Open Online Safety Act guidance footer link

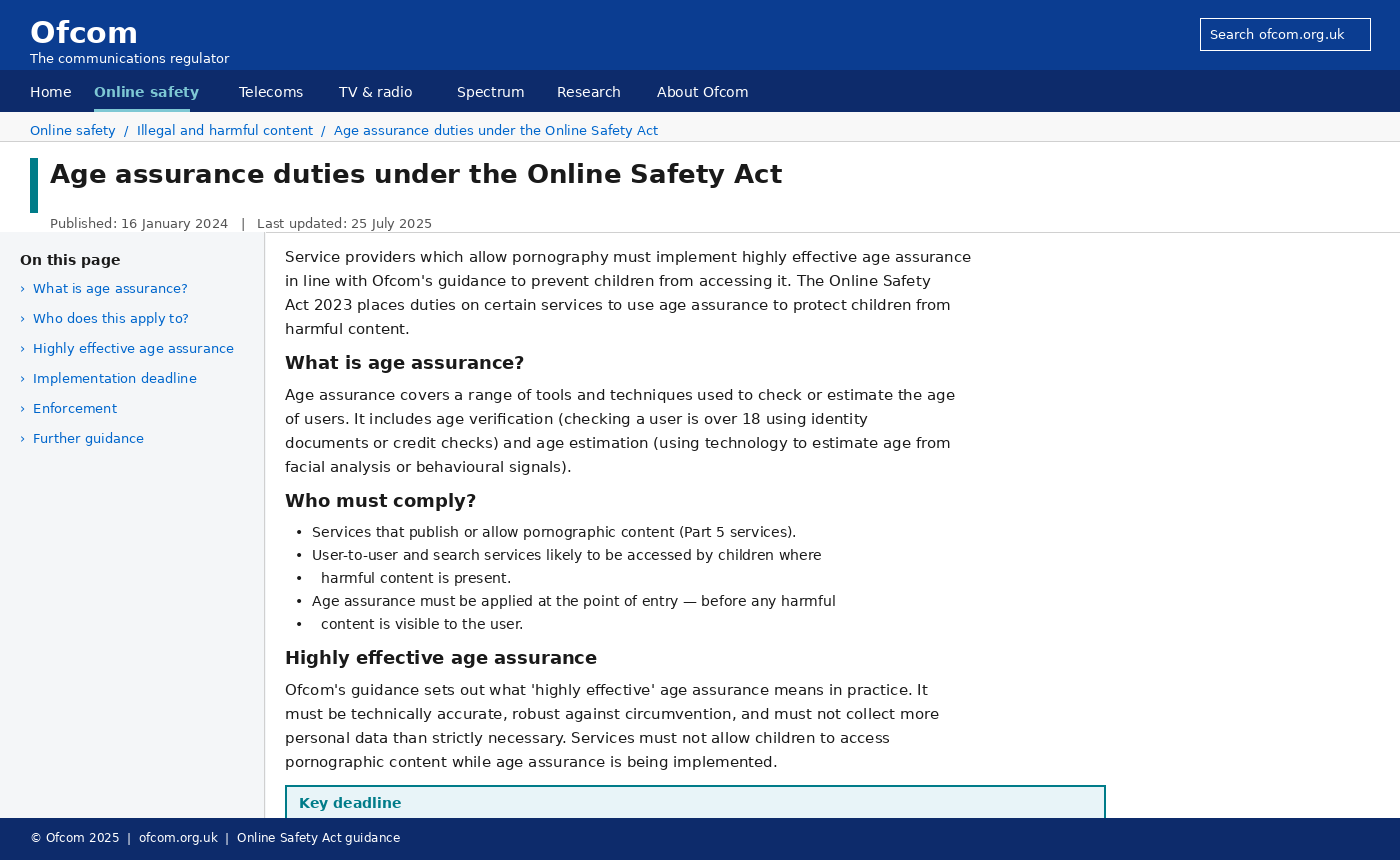click(318, 838)
